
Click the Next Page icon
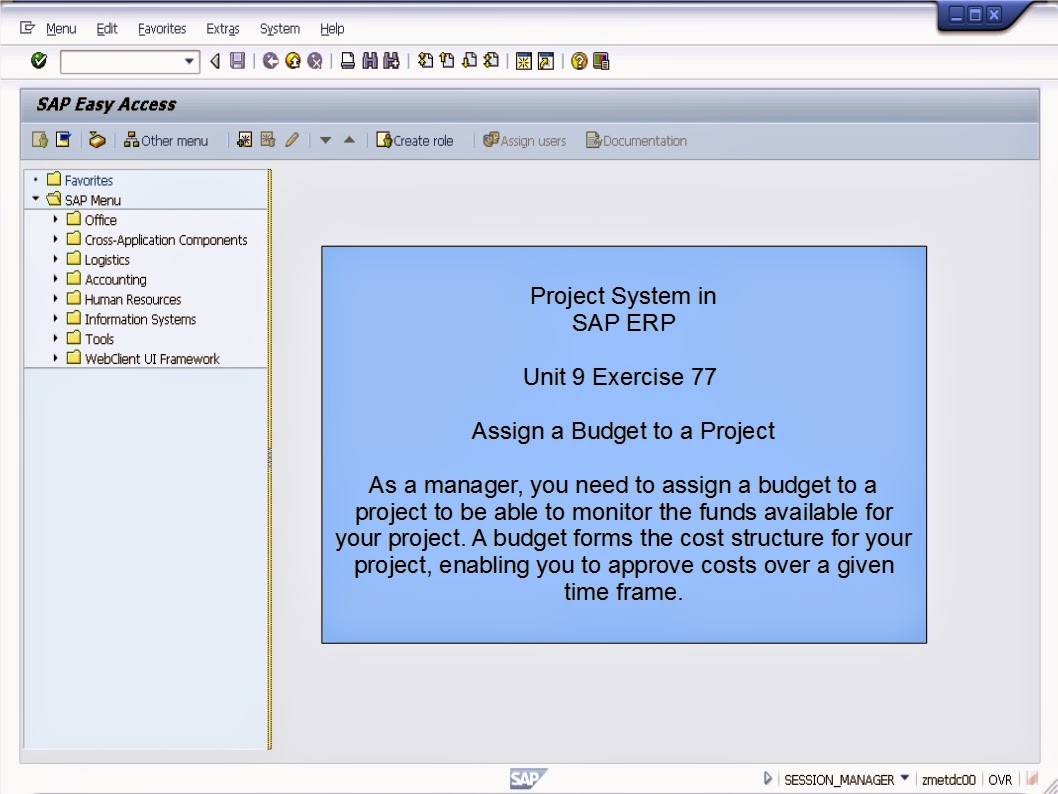pyautogui.click(x=470, y=61)
